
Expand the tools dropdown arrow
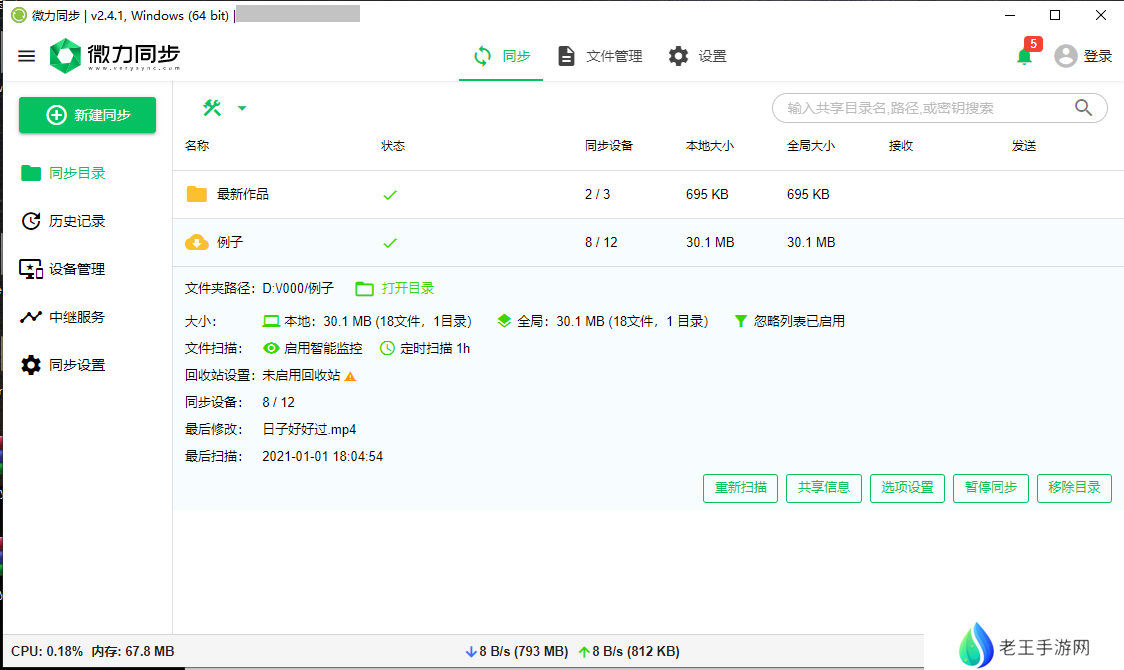coord(242,108)
